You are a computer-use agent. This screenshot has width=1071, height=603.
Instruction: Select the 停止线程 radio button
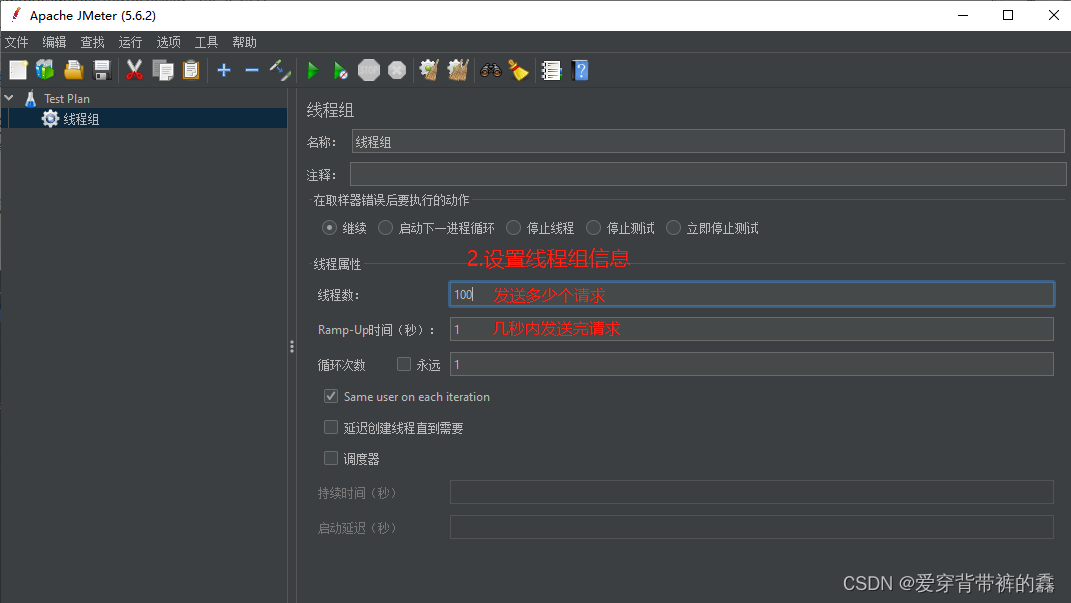tap(513, 227)
